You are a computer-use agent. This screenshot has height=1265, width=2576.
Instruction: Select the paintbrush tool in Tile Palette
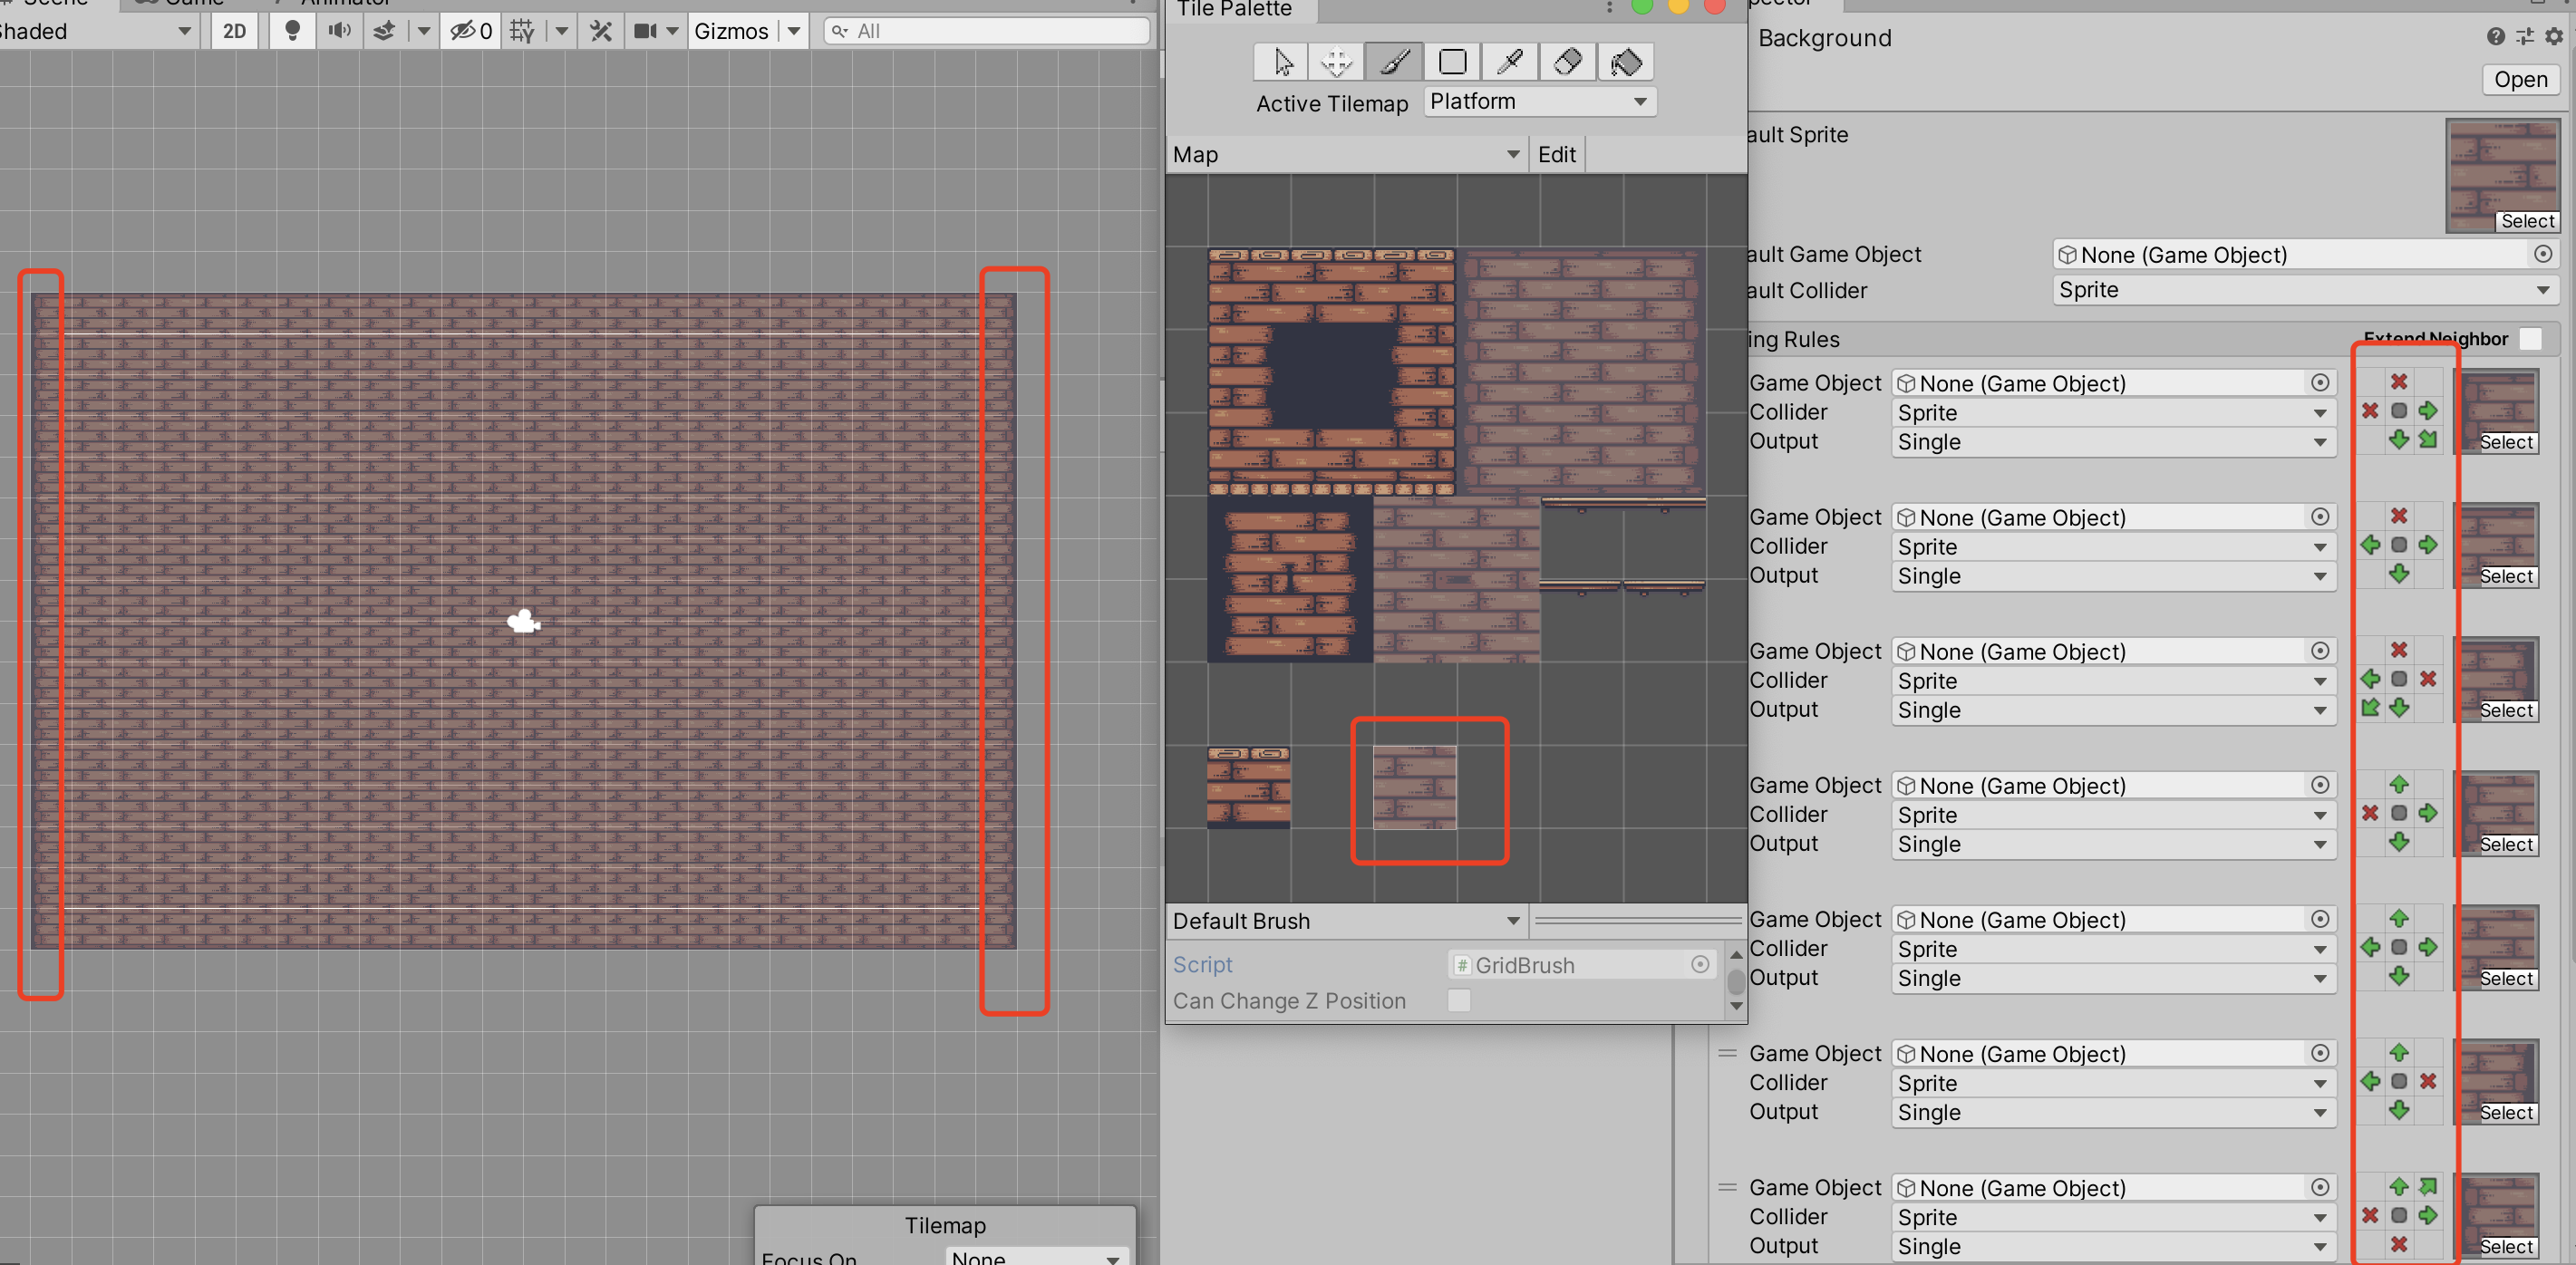coord(1394,62)
